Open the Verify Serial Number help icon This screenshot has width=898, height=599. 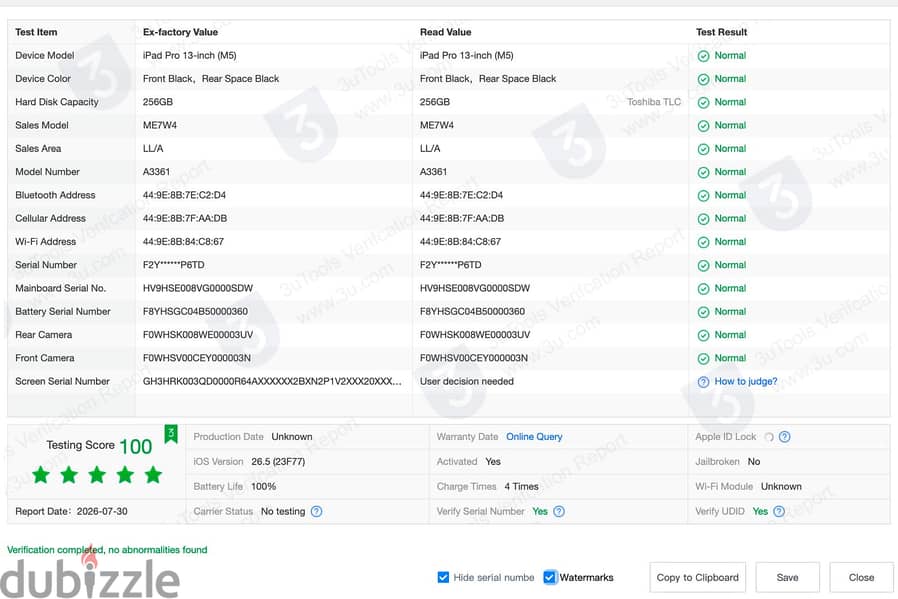559,511
